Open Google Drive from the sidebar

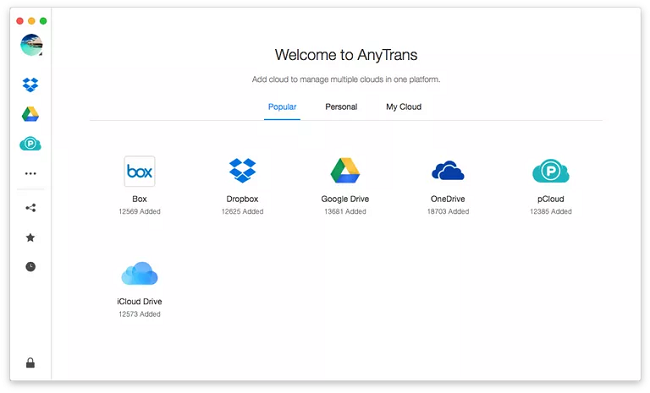(30, 114)
